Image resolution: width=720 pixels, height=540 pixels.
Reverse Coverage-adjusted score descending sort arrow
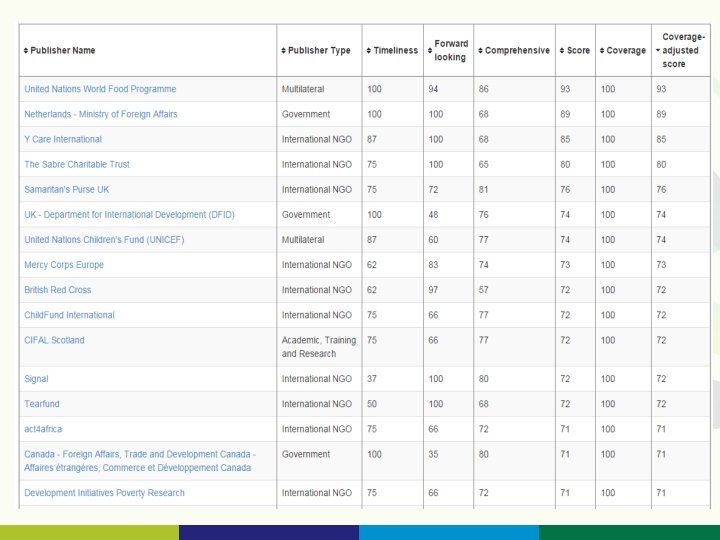pyautogui.click(x=658, y=51)
